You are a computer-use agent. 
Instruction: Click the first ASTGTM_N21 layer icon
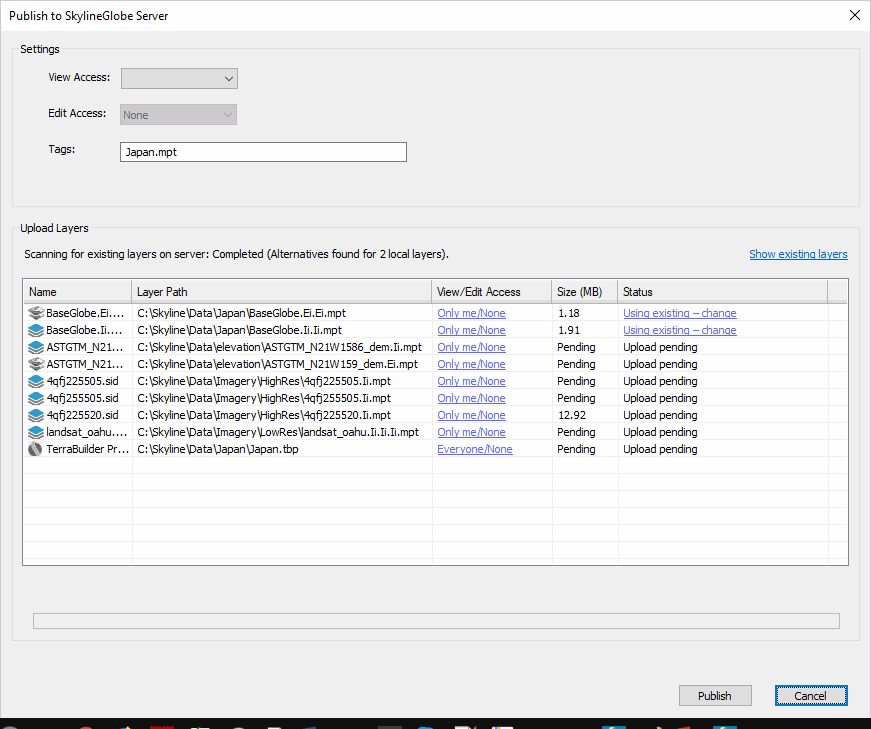coord(36,347)
